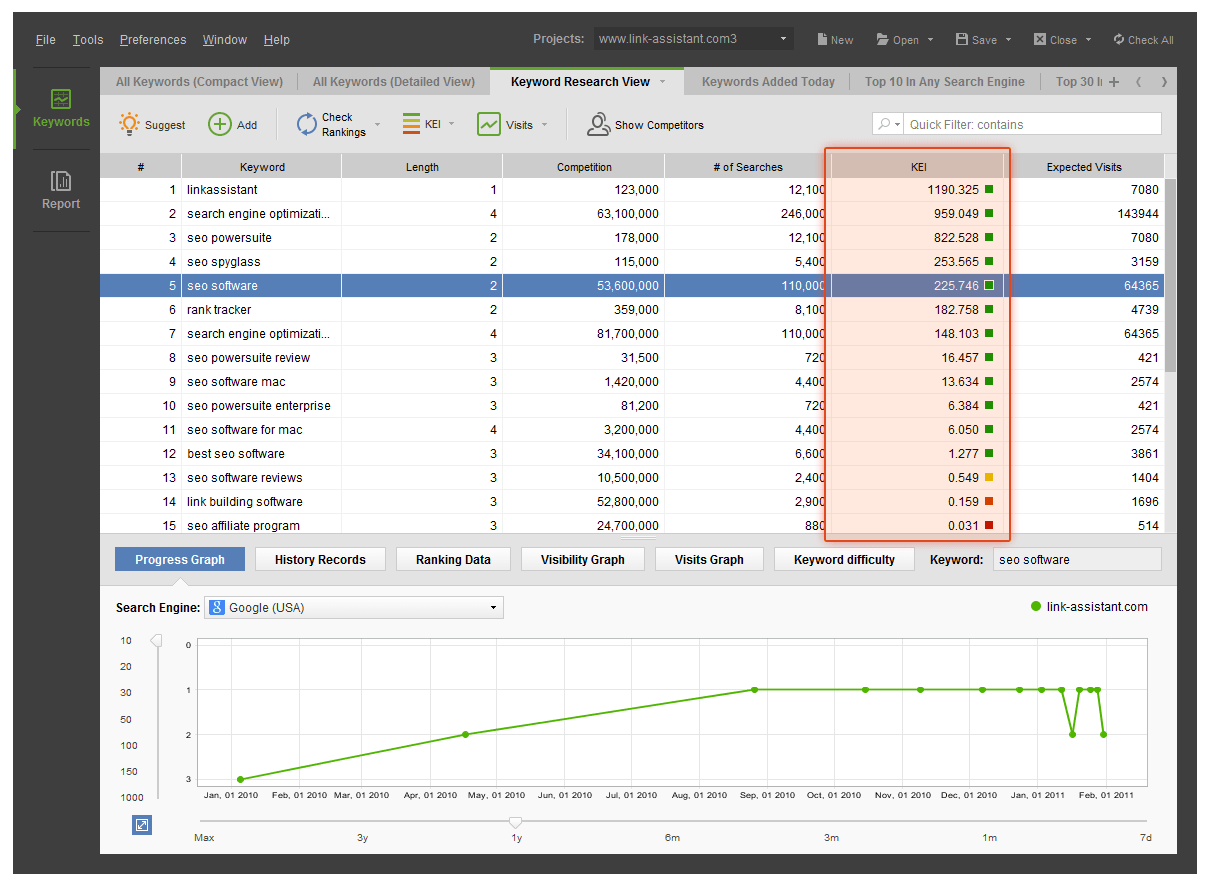Image resolution: width=1207 pixels, height=886 pixels.
Task: Open the File menu
Action: click(46, 40)
